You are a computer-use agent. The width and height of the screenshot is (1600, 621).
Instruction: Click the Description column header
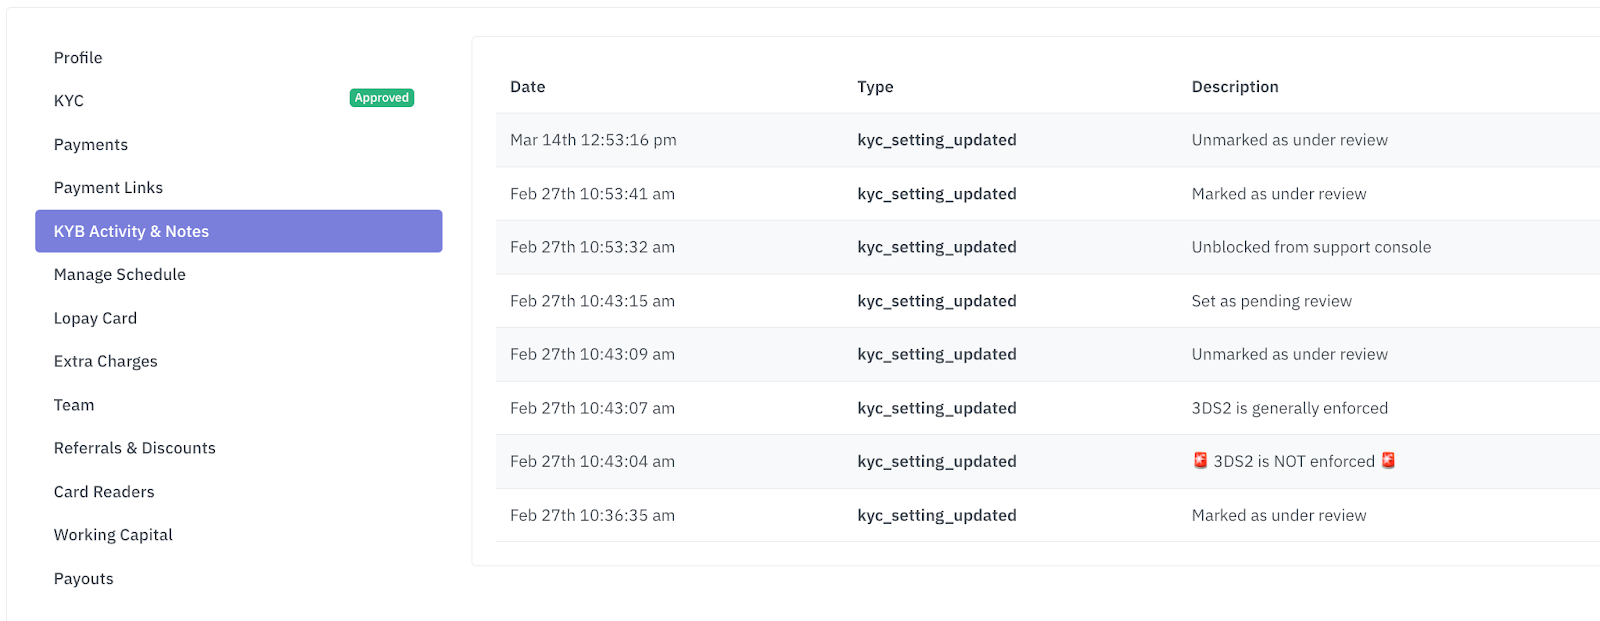click(x=1235, y=87)
